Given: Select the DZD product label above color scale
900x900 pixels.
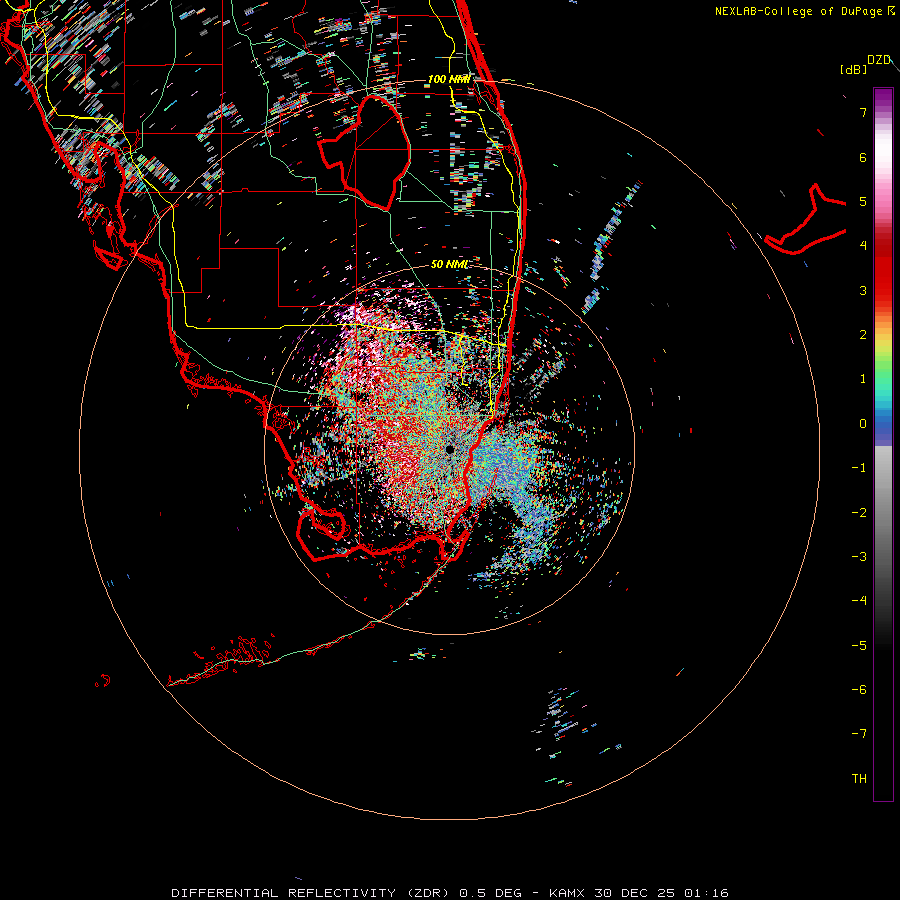Looking at the screenshot, I should click(878, 60).
